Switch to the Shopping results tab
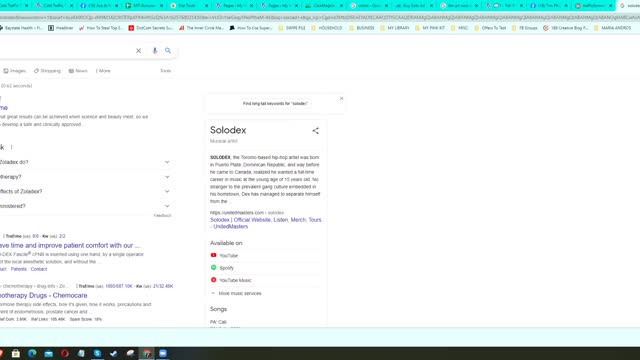The height and width of the screenshot is (360, 640). click(x=47, y=71)
